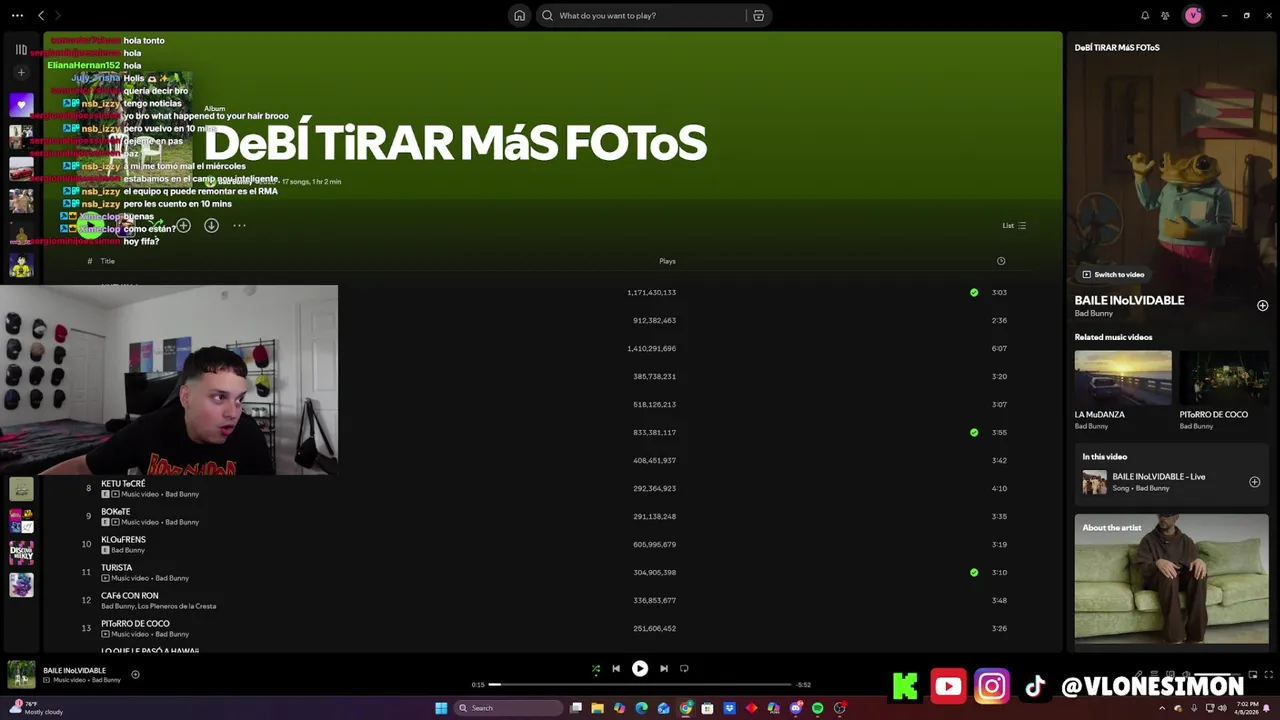Open BAILE INoLVIDABLE - Live song
The image size is (1280, 720).
tap(1158, 477)
